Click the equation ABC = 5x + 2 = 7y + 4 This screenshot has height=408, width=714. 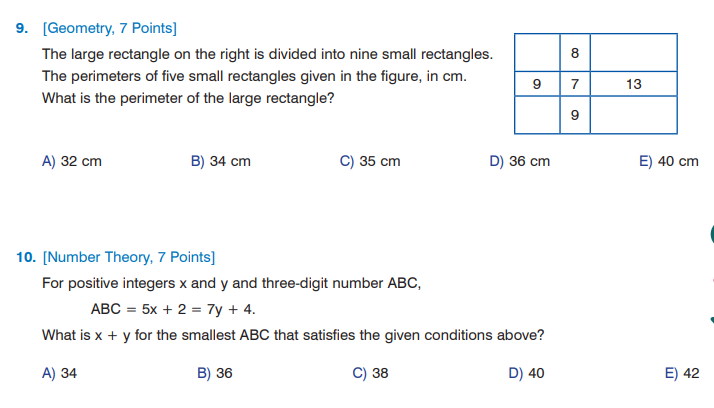click(x=180, y=309)
